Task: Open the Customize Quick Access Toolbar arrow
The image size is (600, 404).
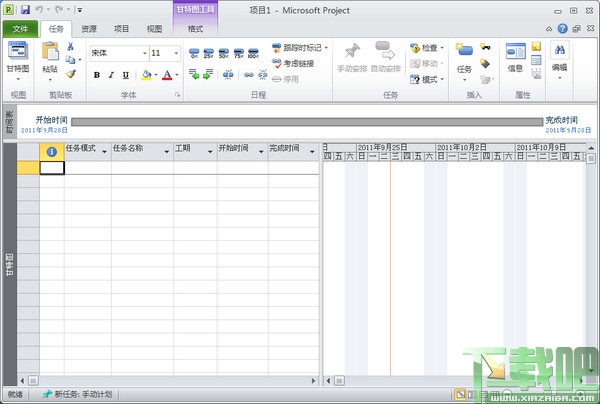Action: (x=80, y=10)
